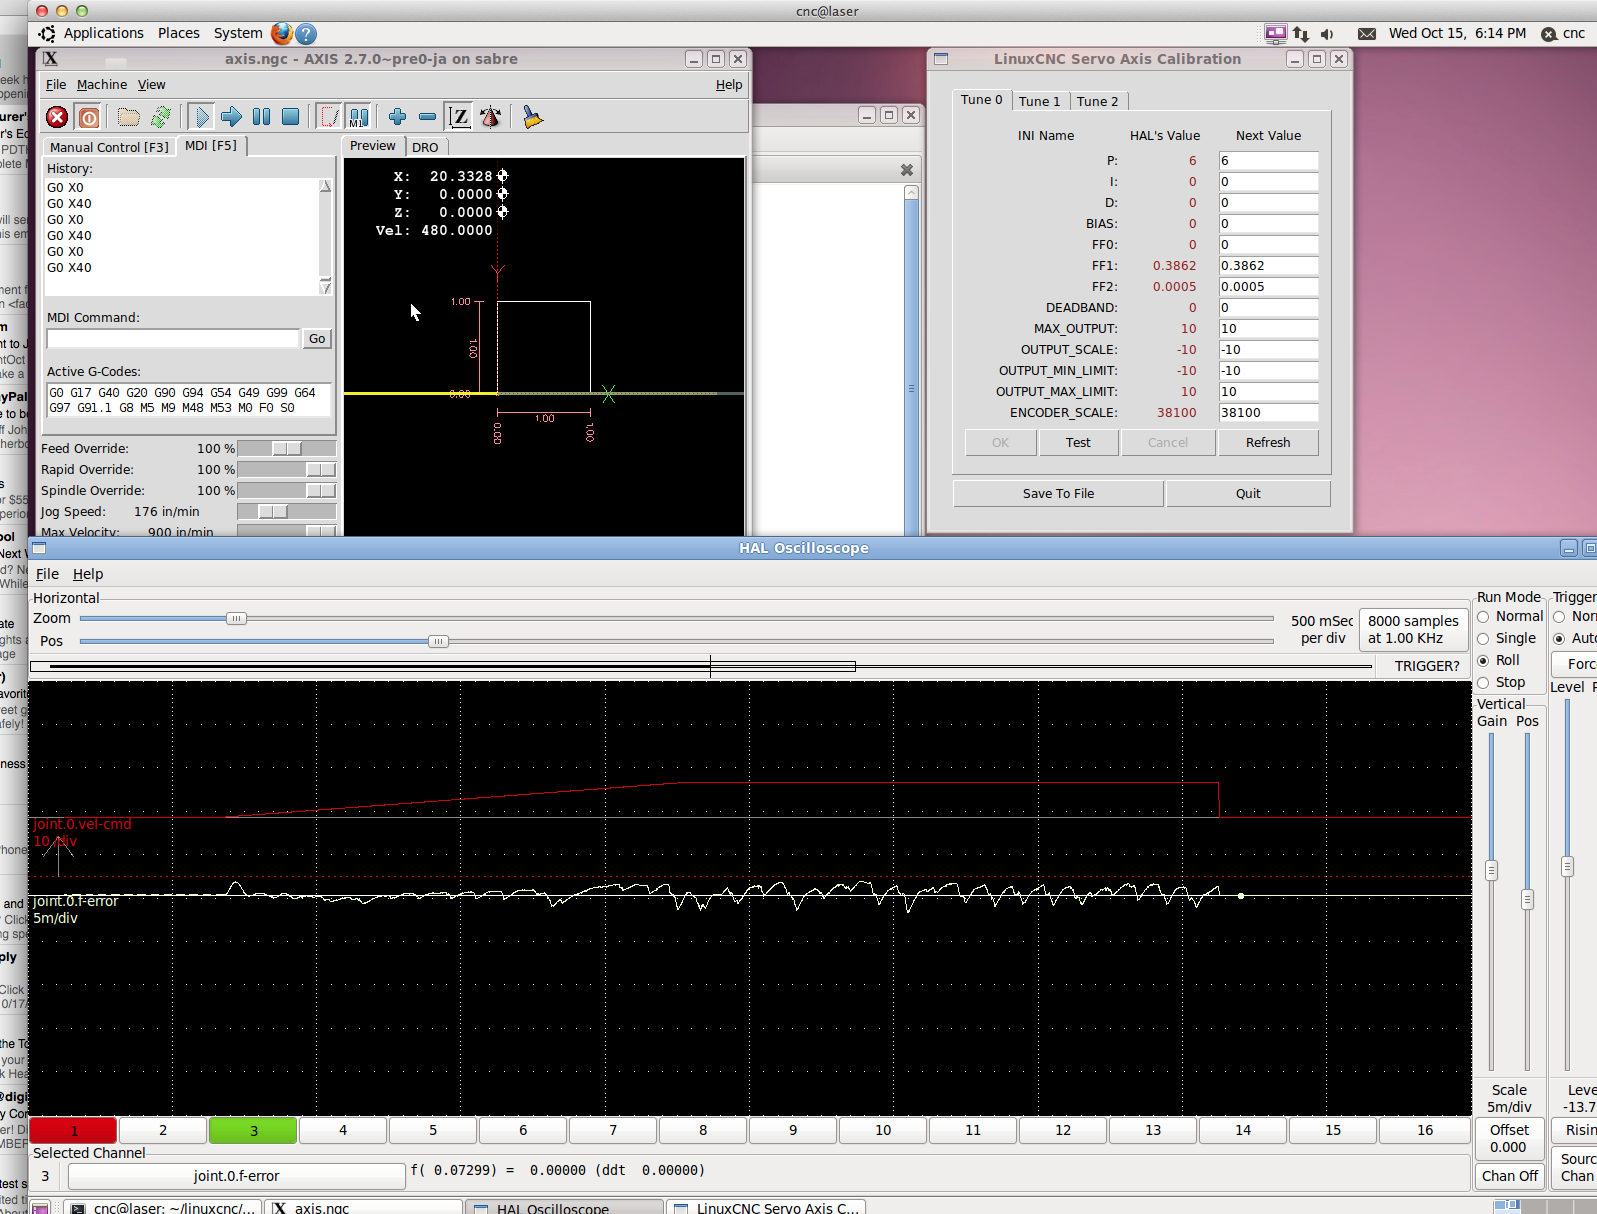
Task: Toggle the emergency stop in AXIS toolbar
Action: pos(57,117)
